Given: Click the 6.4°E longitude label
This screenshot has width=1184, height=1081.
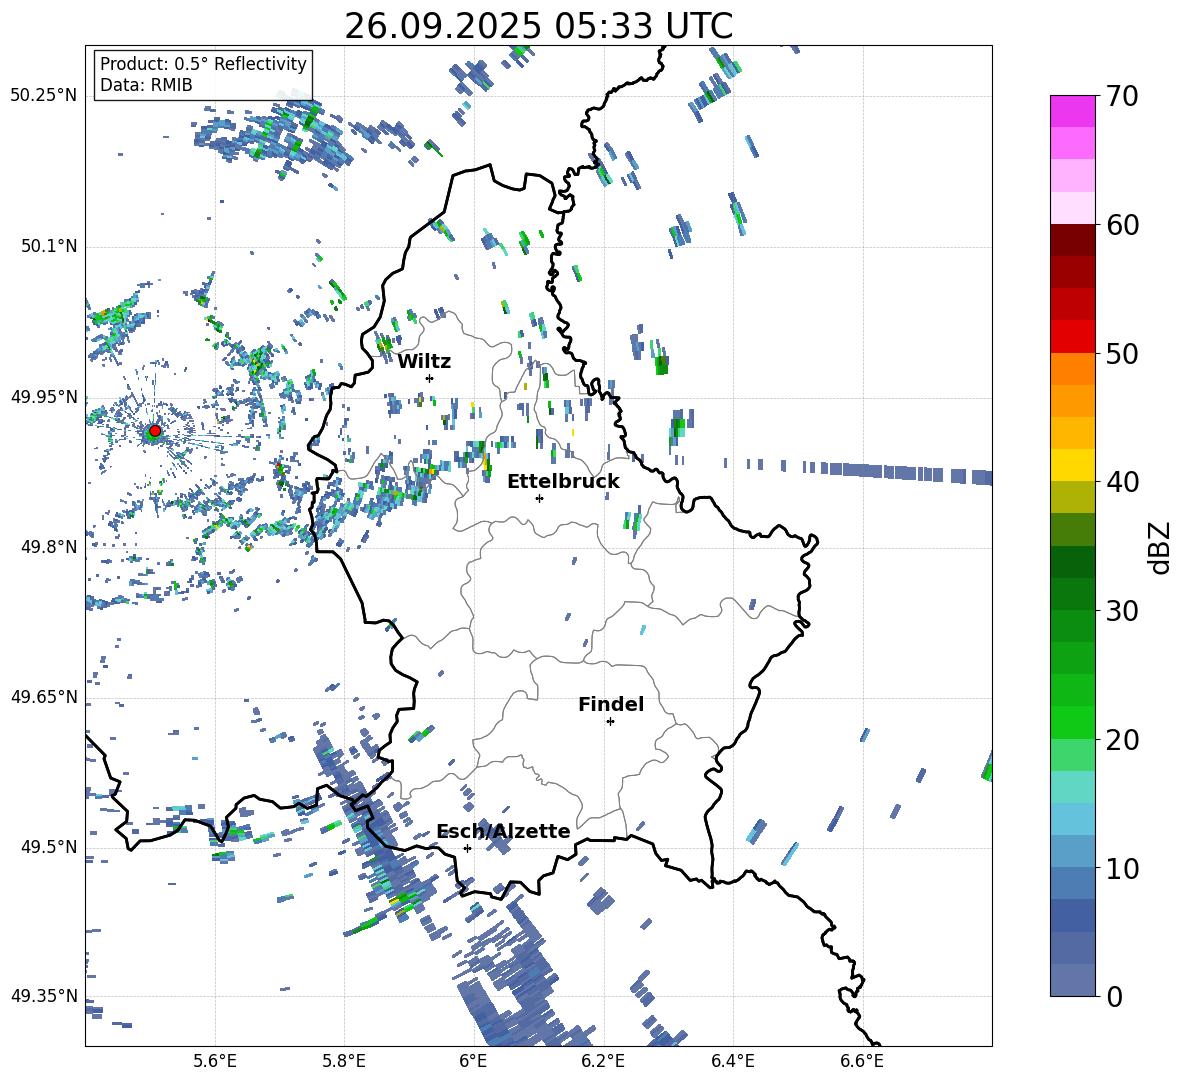Looking at the screenshot, I should coord(732,1061).
